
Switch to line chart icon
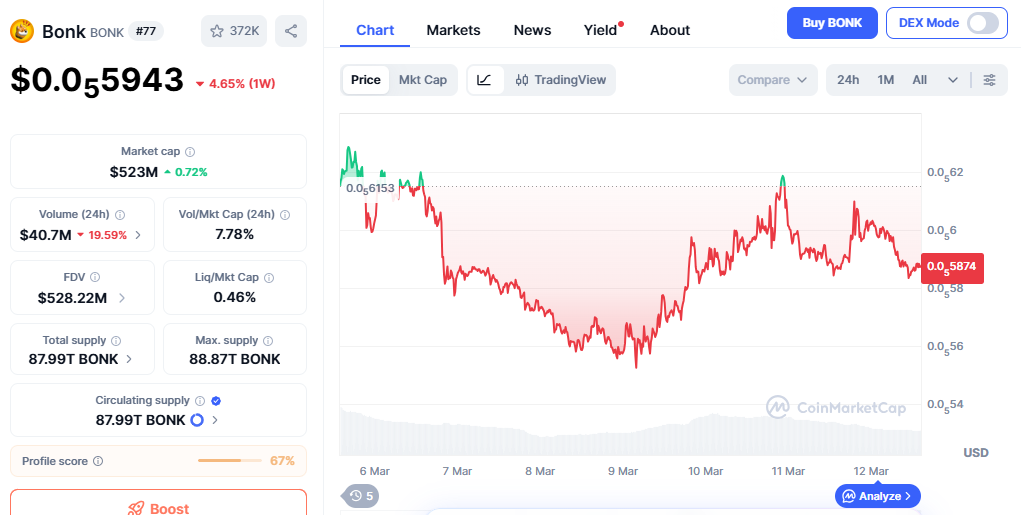[x=484, y=80]
